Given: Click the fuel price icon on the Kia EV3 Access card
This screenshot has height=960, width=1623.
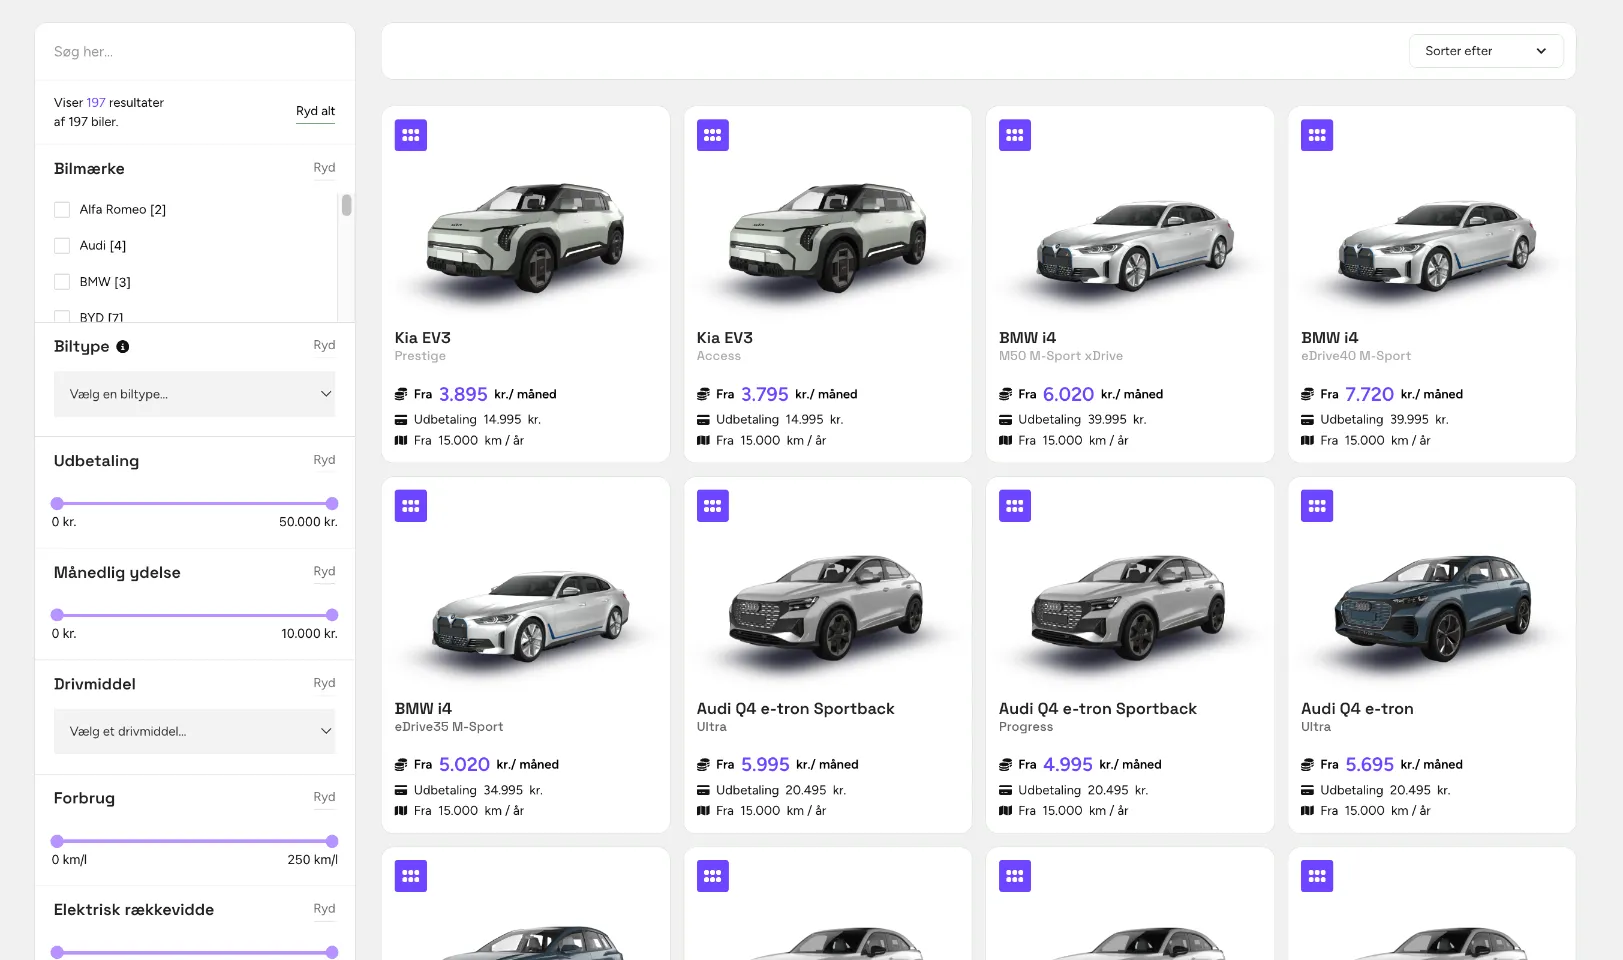Looking at the screenshot, I should [x=703, y=394].
